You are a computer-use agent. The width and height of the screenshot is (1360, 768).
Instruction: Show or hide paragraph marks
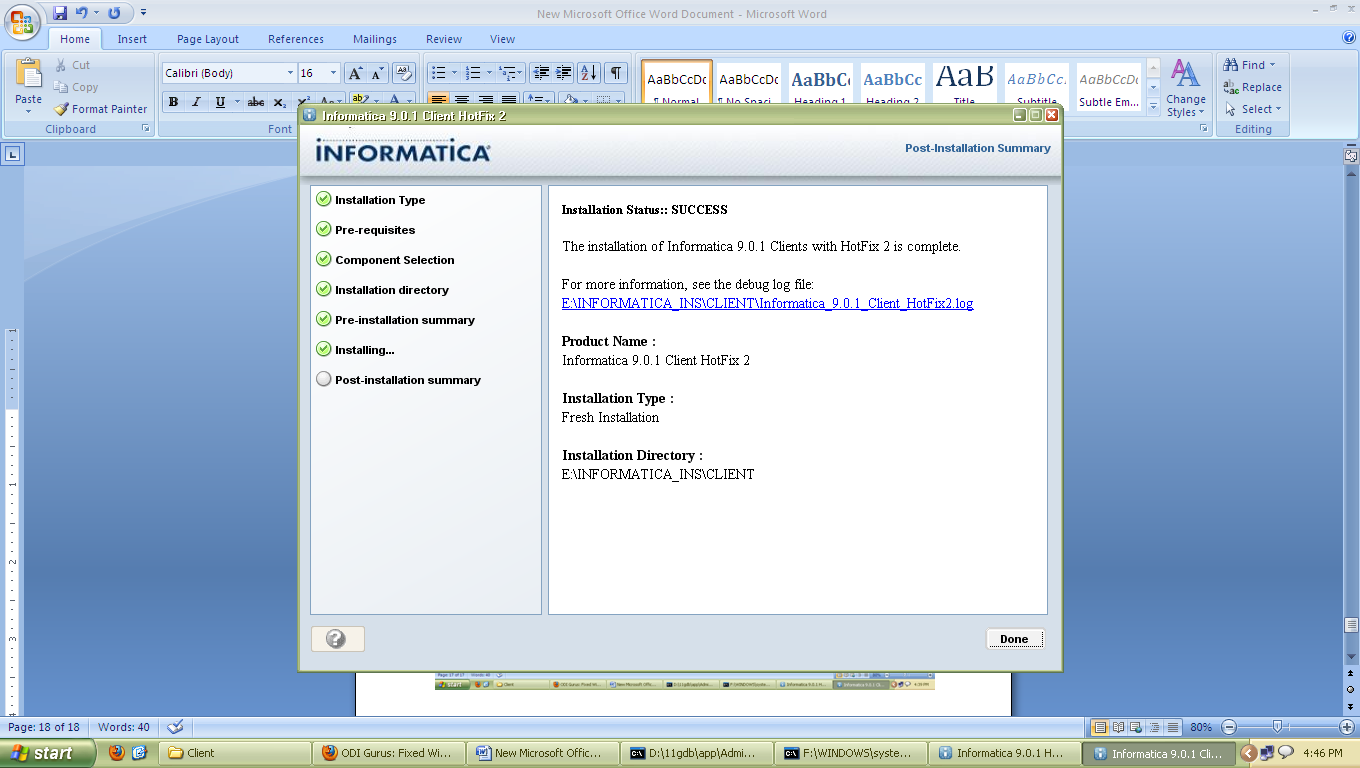pyautogui.click(x=616, y=73)
